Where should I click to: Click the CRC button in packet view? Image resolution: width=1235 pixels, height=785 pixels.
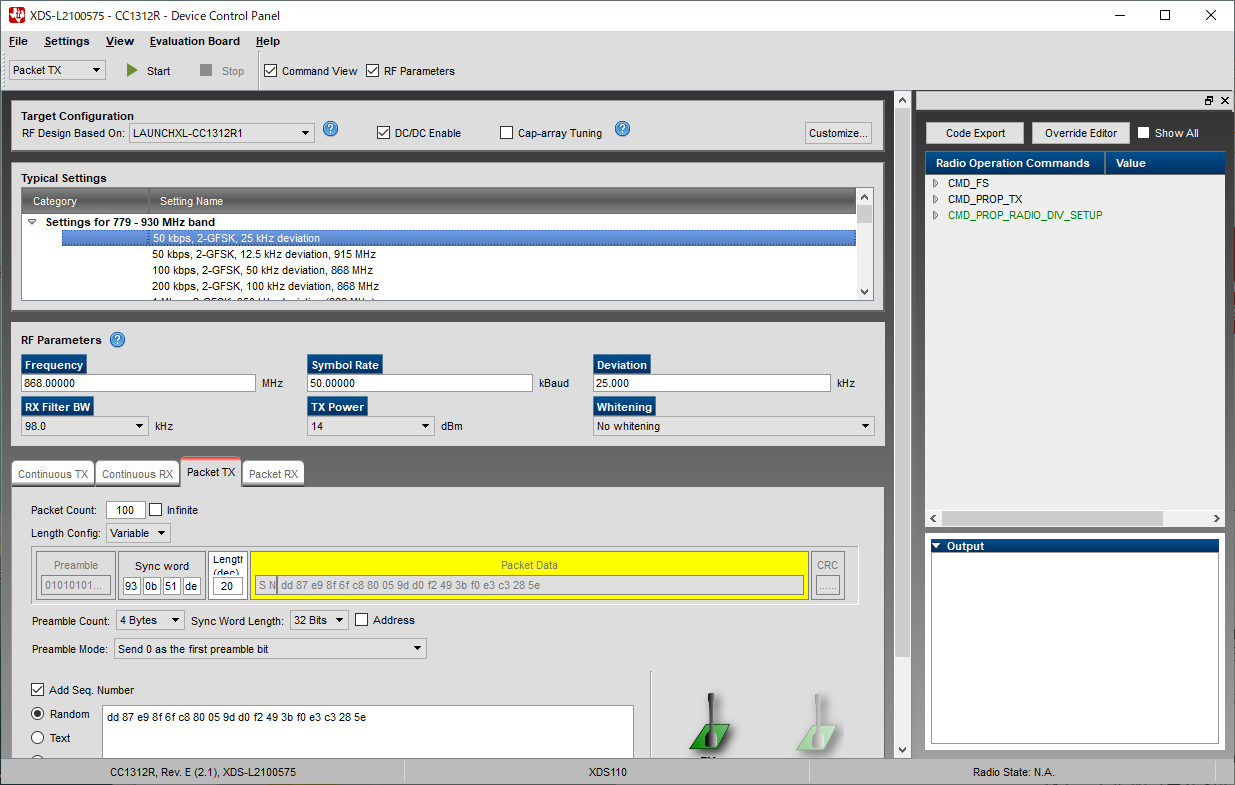tap(828, 585)
